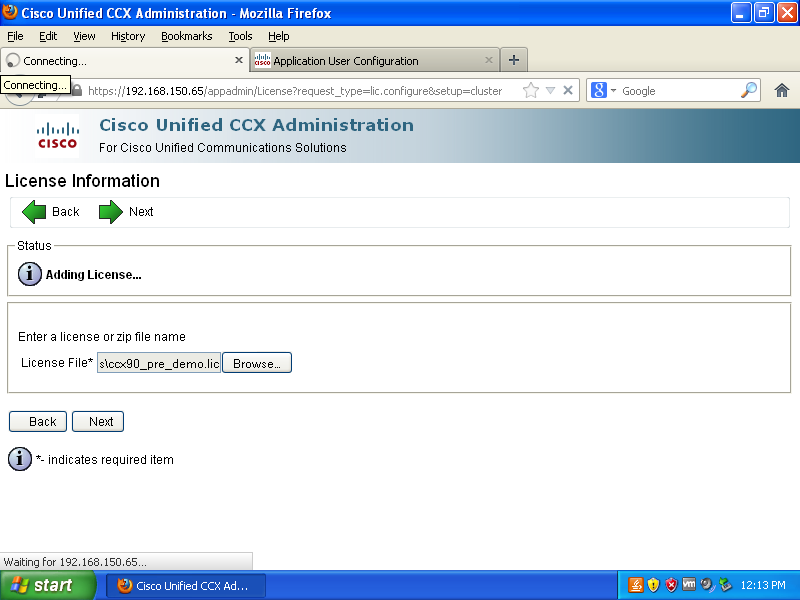Click the bottom Back button
800x600 pixels.
coord(38,421)
